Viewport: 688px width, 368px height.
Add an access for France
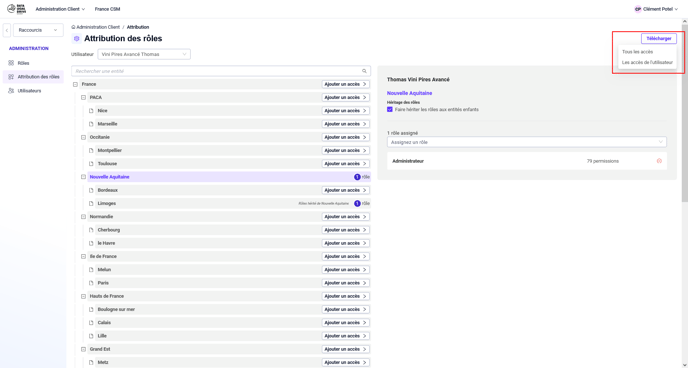[x=345, y=84]
